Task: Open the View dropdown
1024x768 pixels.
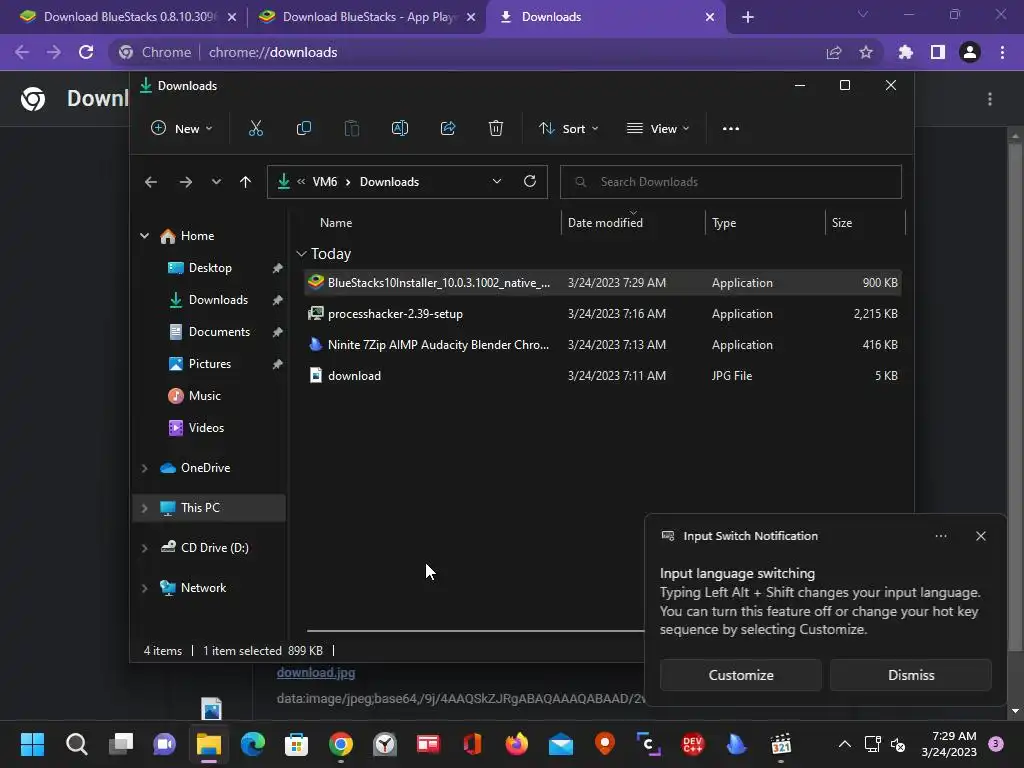Action: [x=658, y=129]
